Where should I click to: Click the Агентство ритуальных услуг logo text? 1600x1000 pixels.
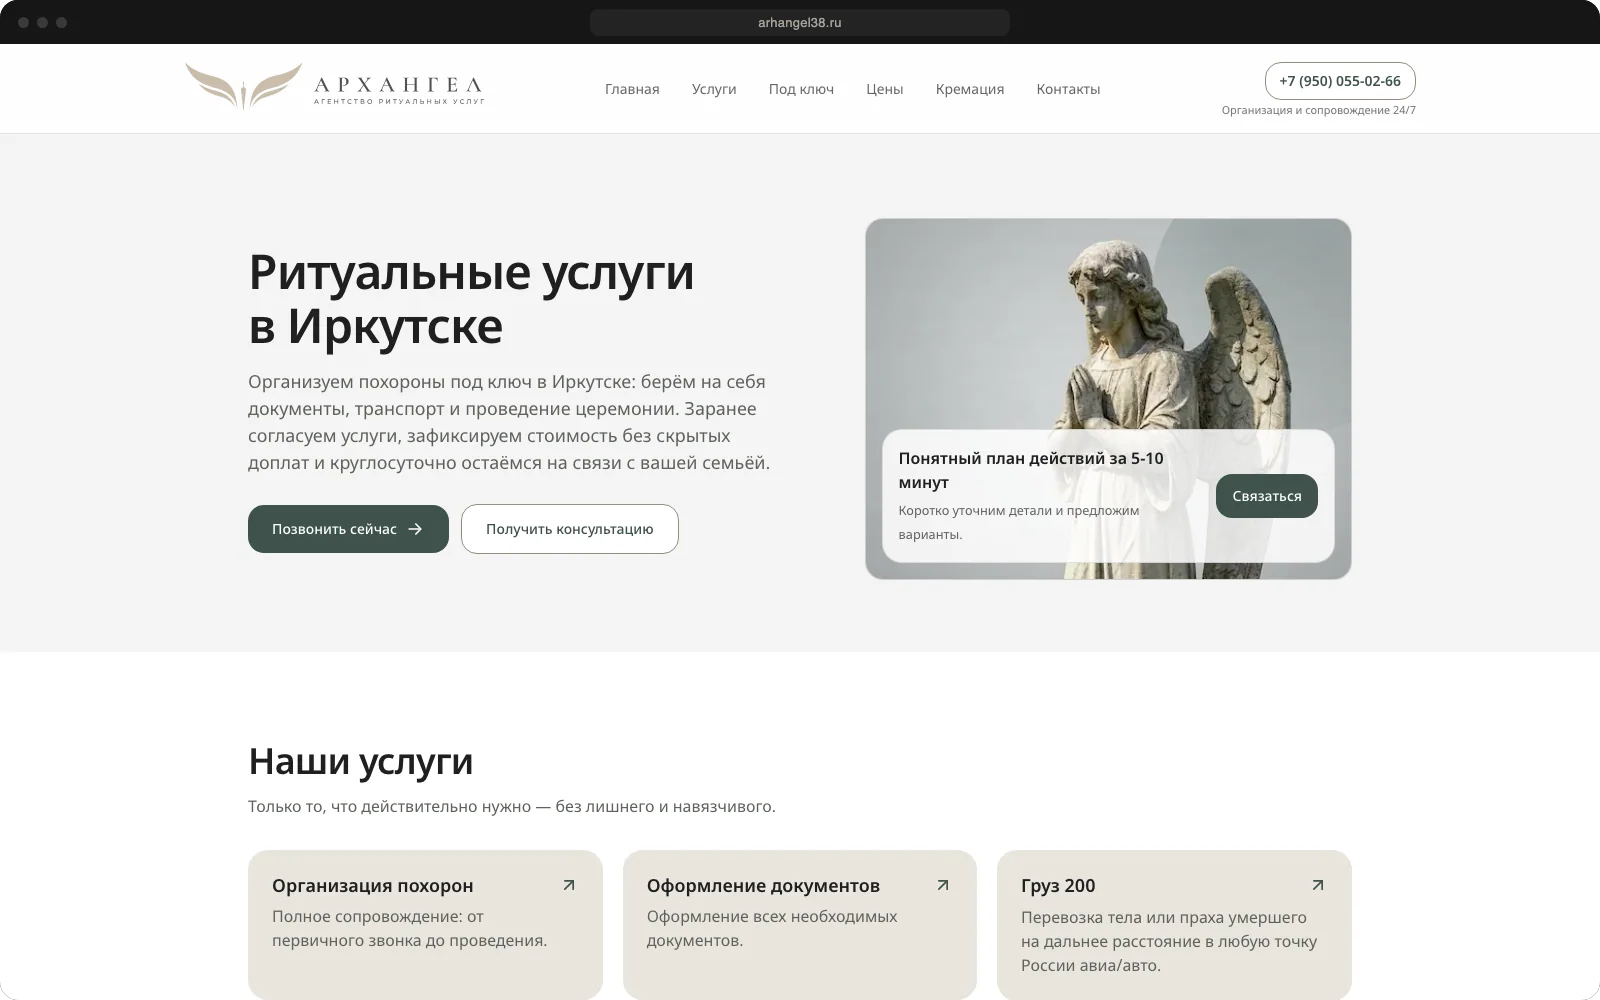click(399, 101)
